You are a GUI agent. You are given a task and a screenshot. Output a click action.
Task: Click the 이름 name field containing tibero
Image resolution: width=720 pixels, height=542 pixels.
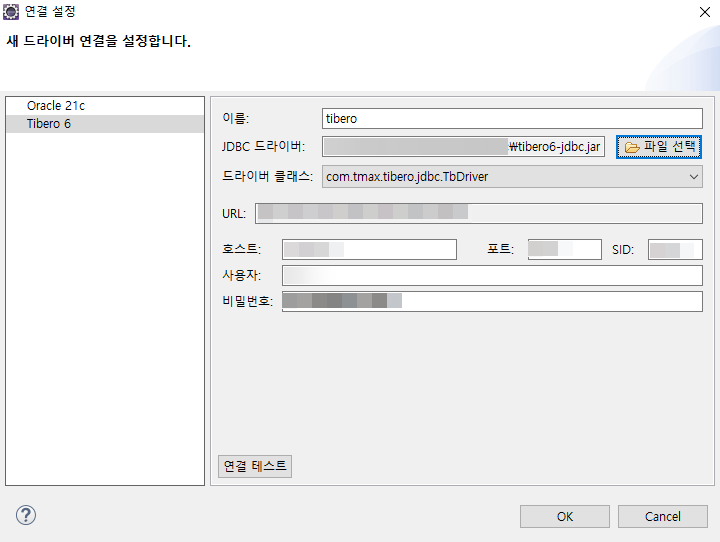512,119
